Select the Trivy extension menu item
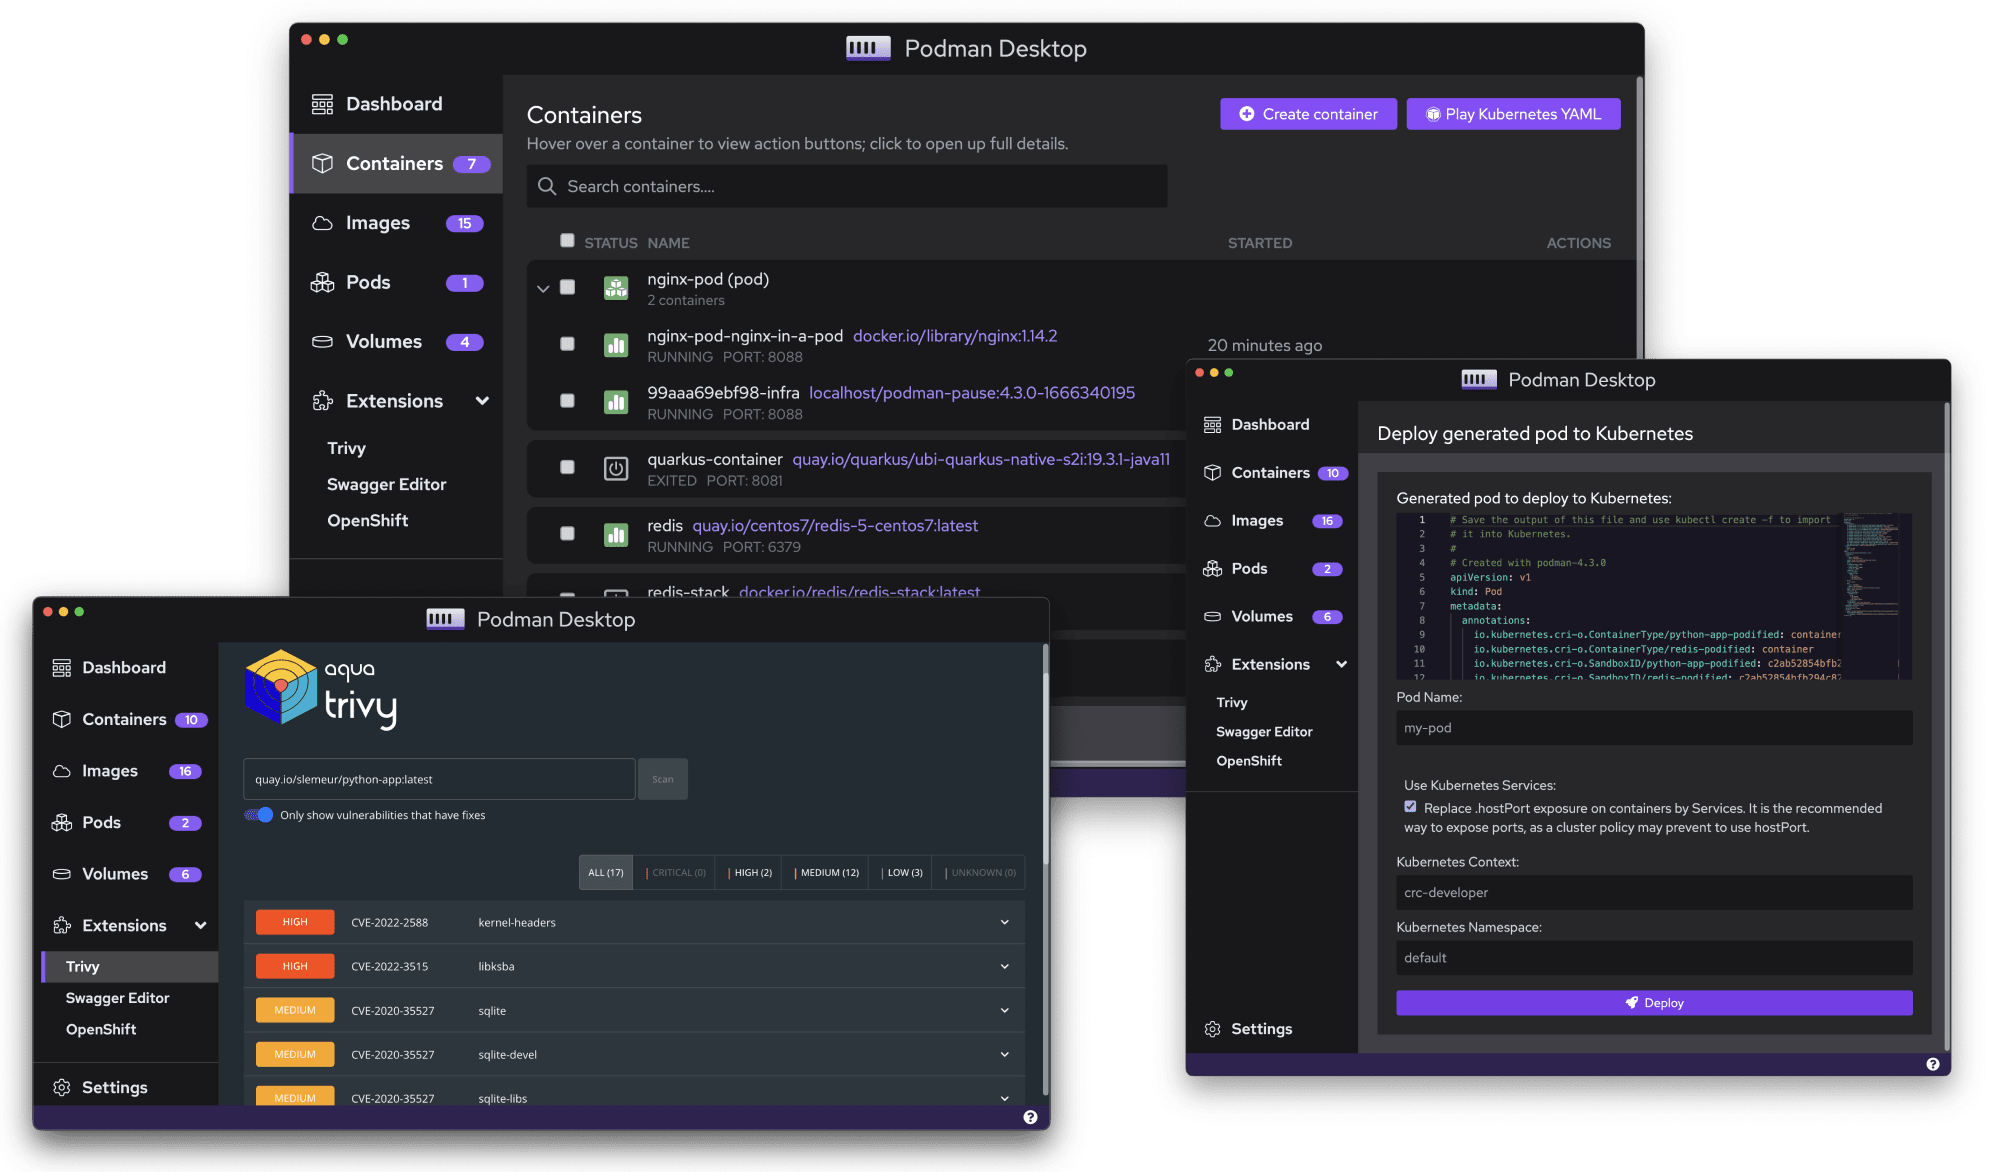 [81, 966]
